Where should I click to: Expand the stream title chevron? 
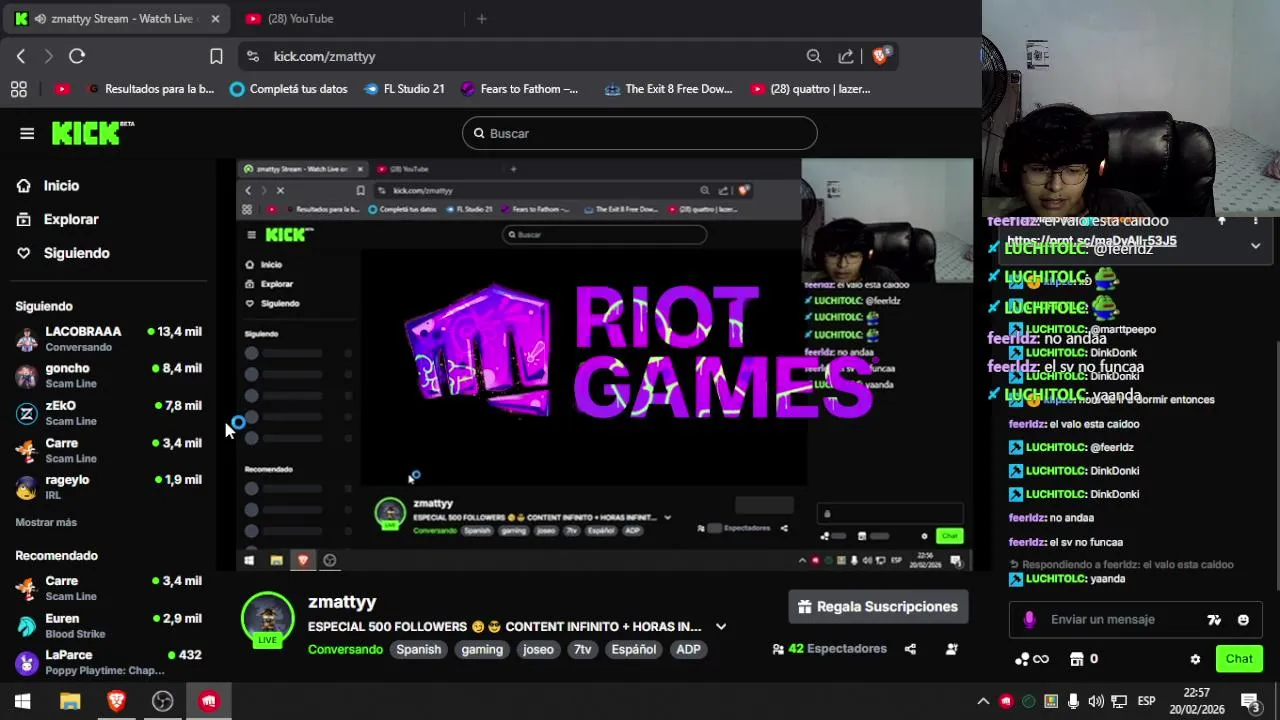tap(721, 627)
